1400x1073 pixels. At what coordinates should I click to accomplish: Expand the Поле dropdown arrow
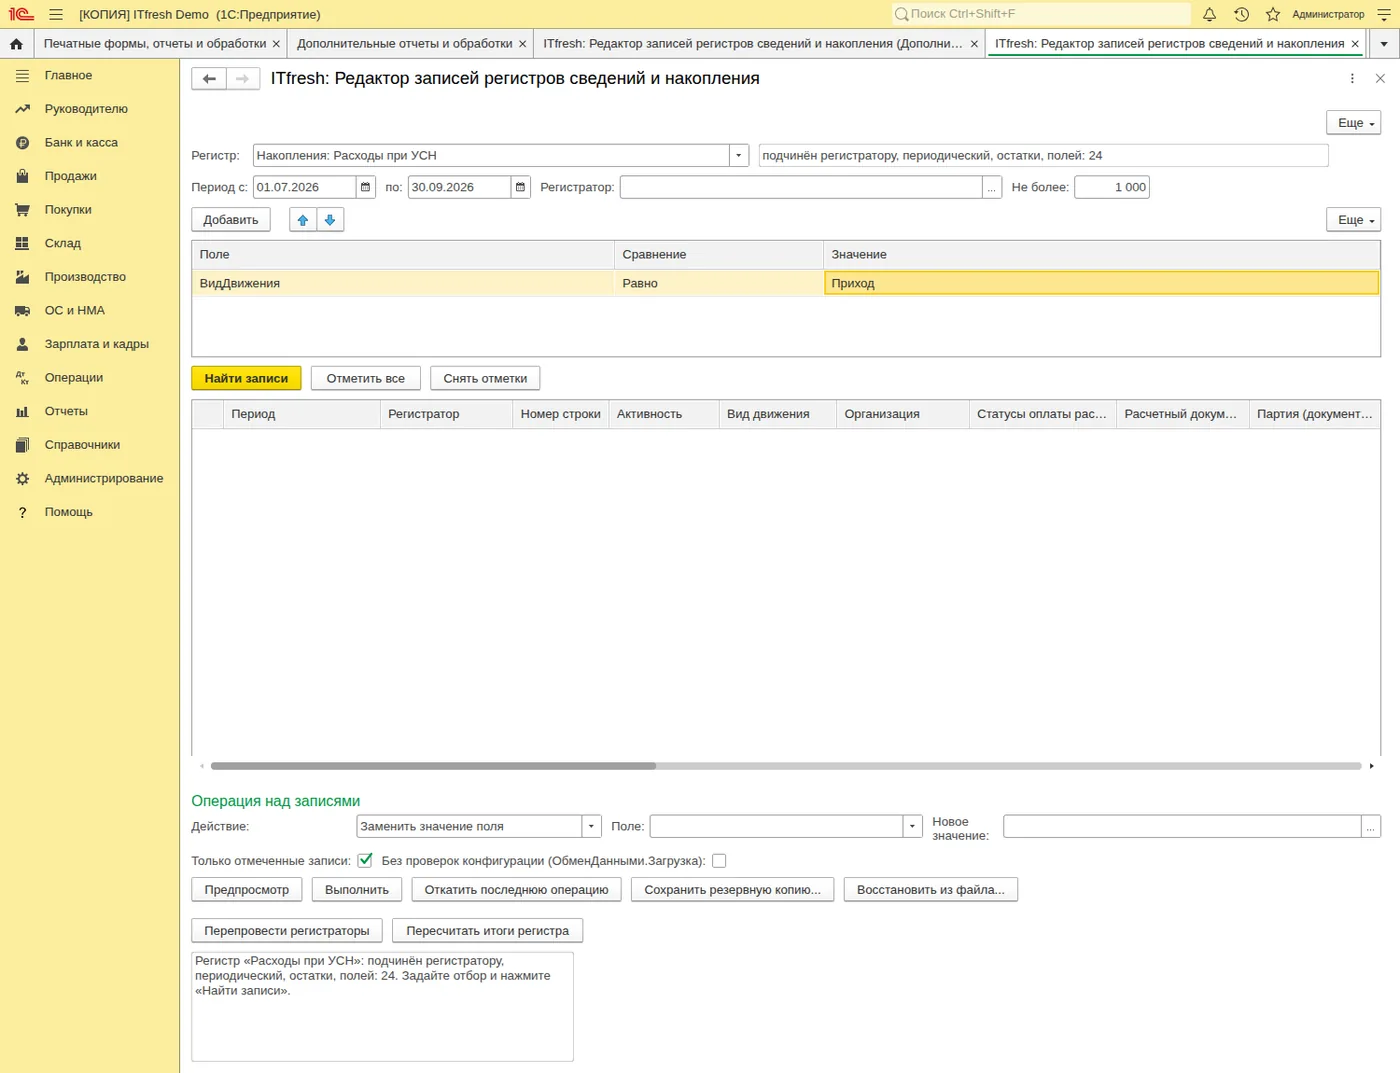coord(912,826)
